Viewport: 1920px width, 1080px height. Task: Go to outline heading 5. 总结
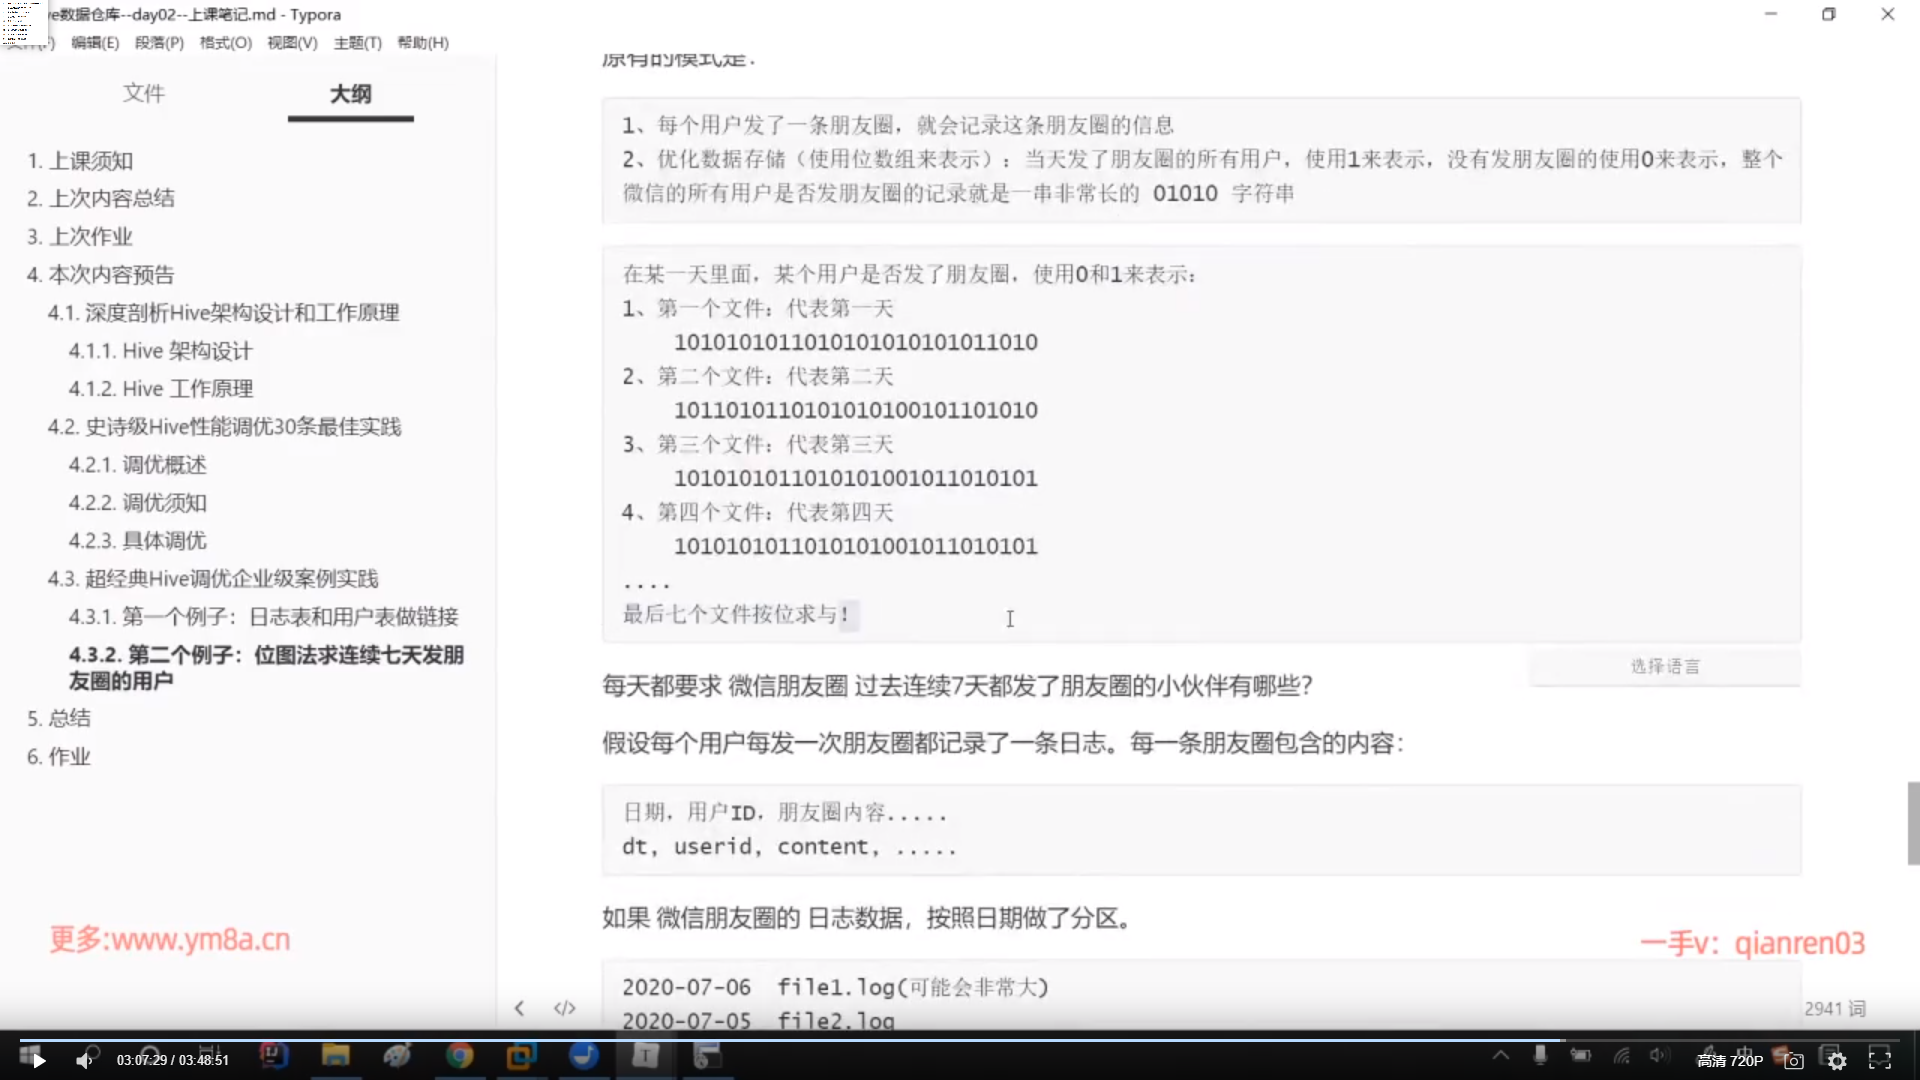[58, 718]
